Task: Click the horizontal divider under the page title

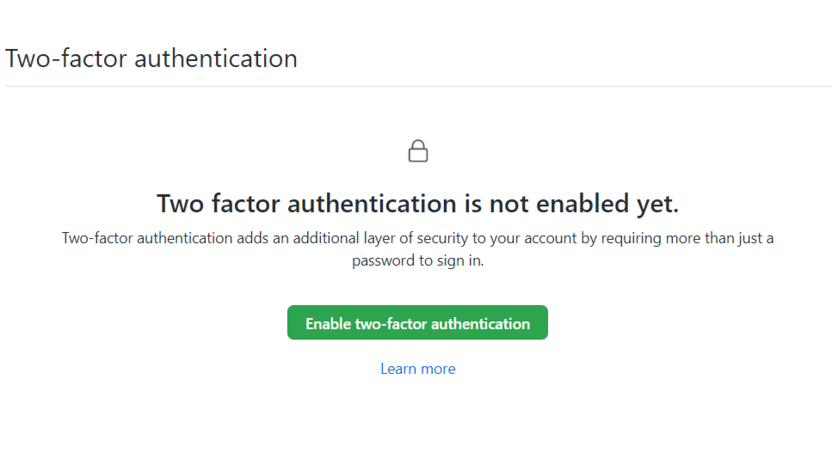Action: tap(418, 87)
